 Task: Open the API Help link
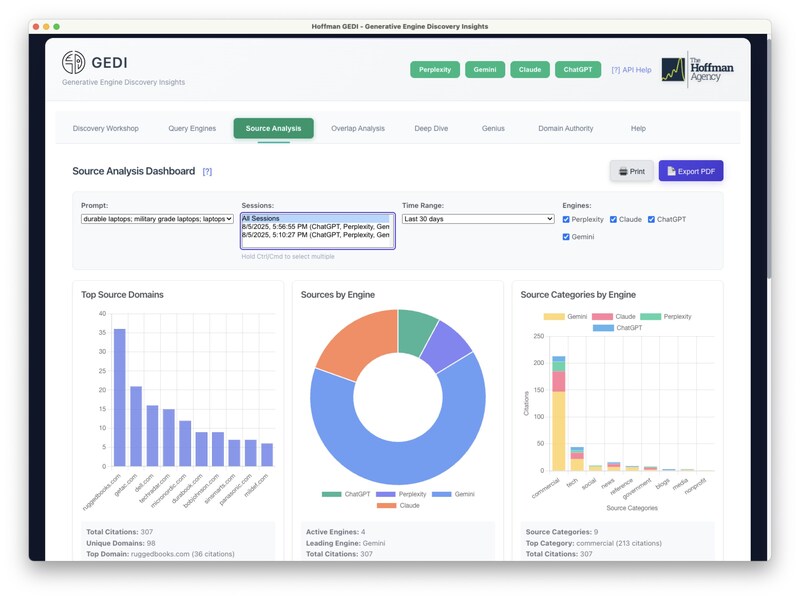click(x=631, y=70)
